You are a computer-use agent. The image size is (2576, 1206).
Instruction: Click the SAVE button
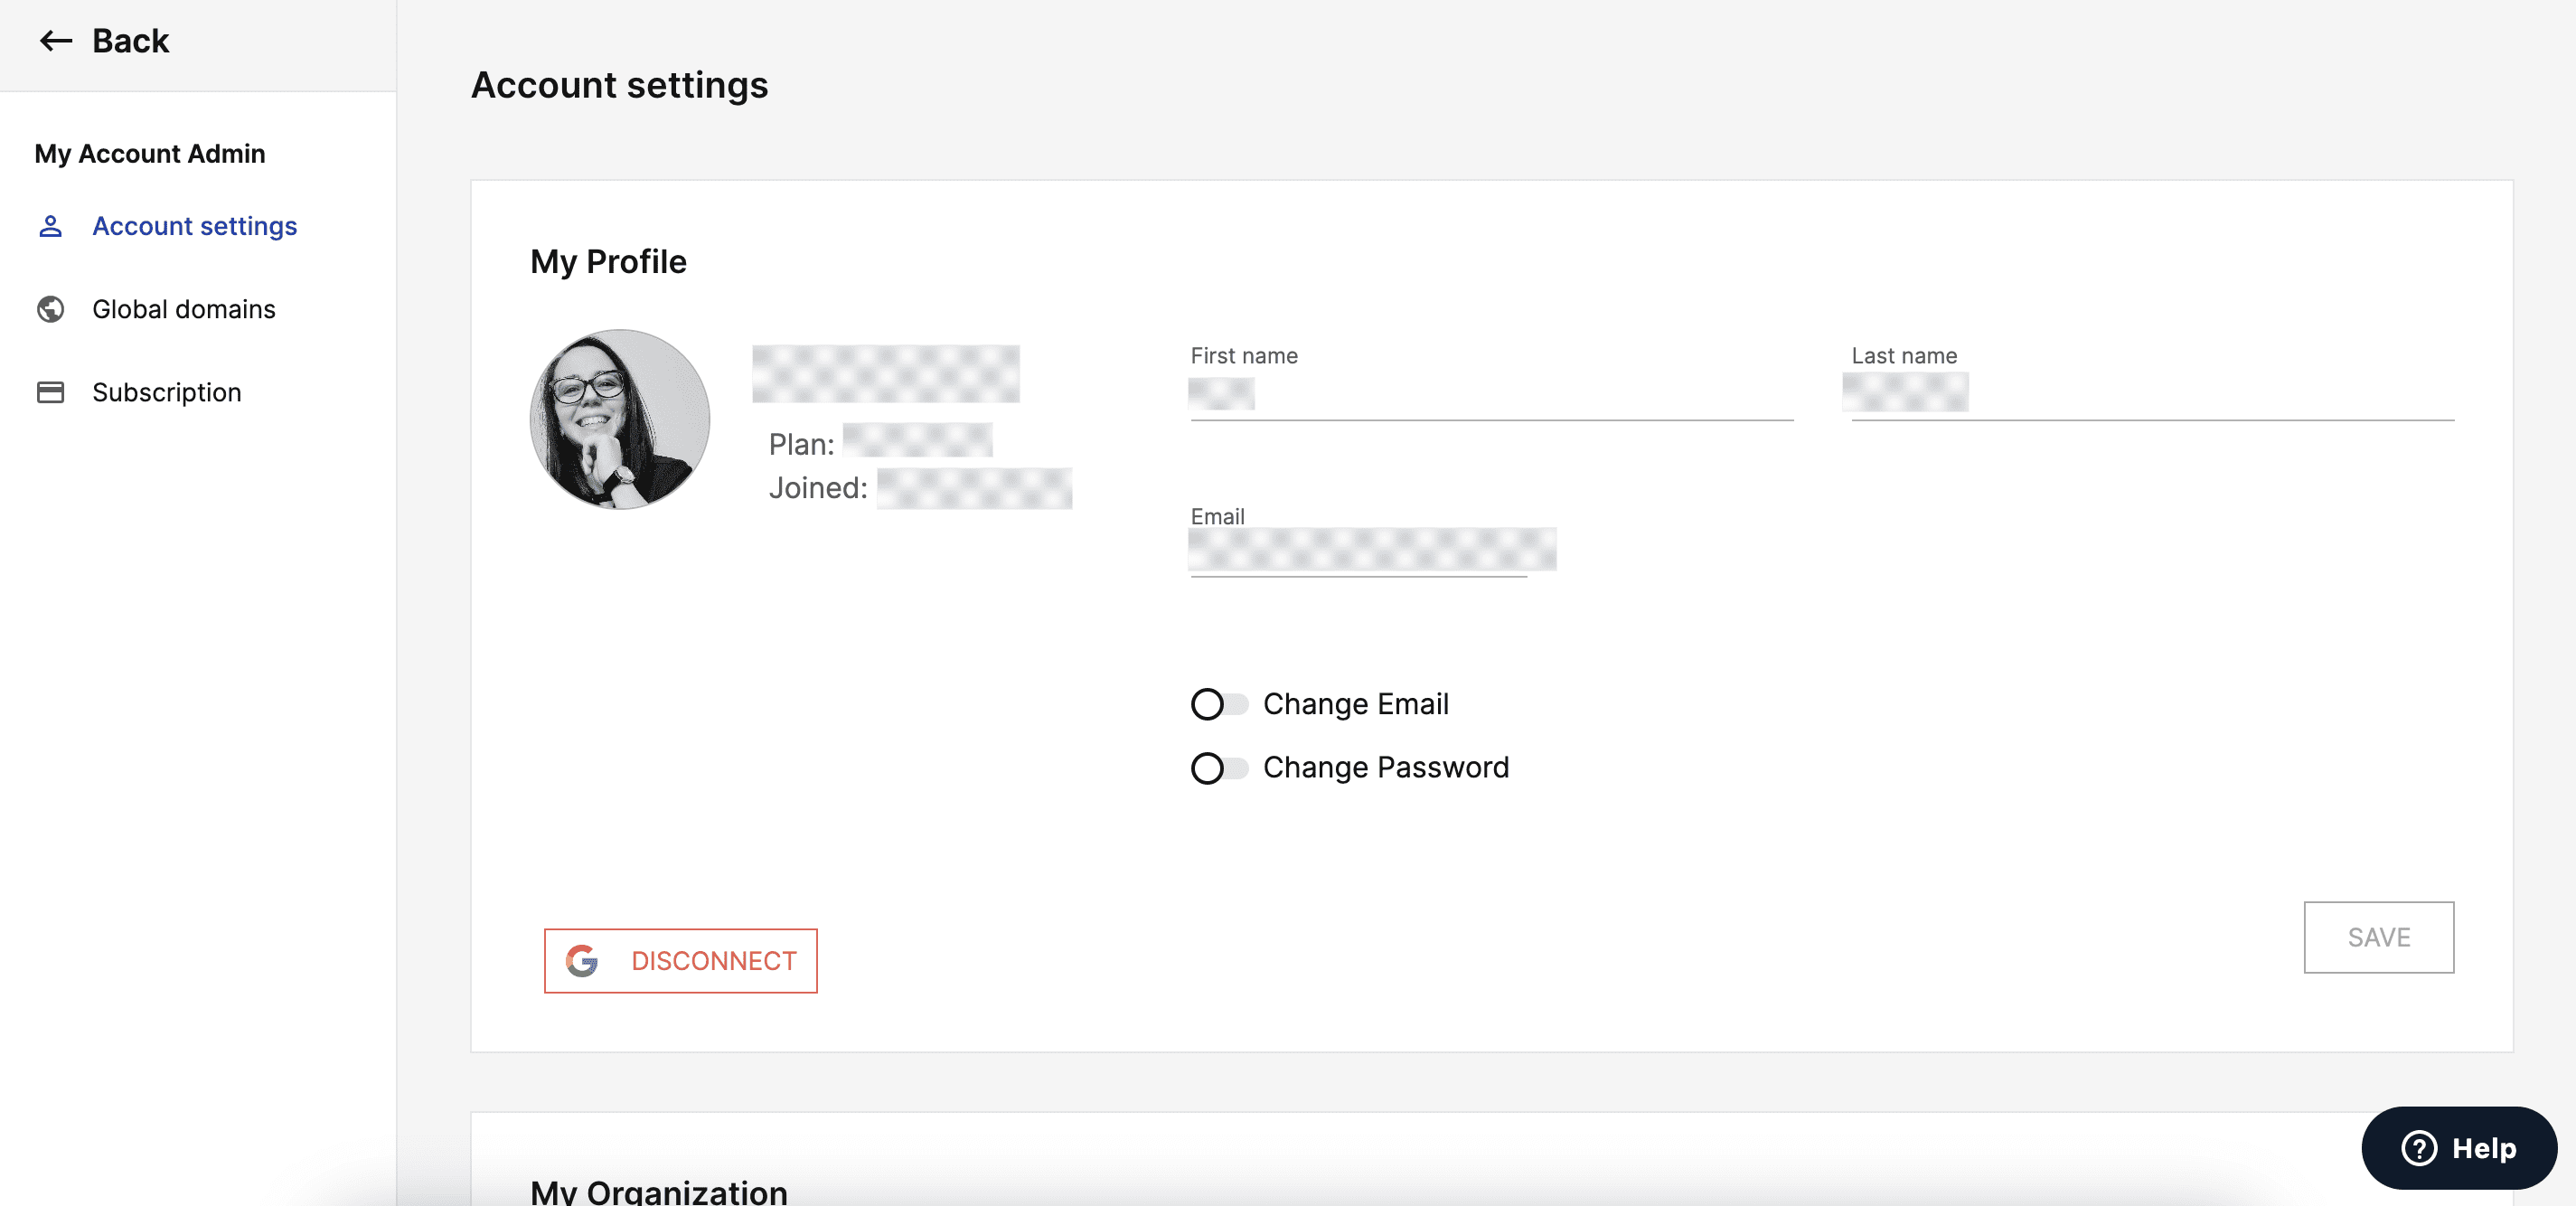2378,937
